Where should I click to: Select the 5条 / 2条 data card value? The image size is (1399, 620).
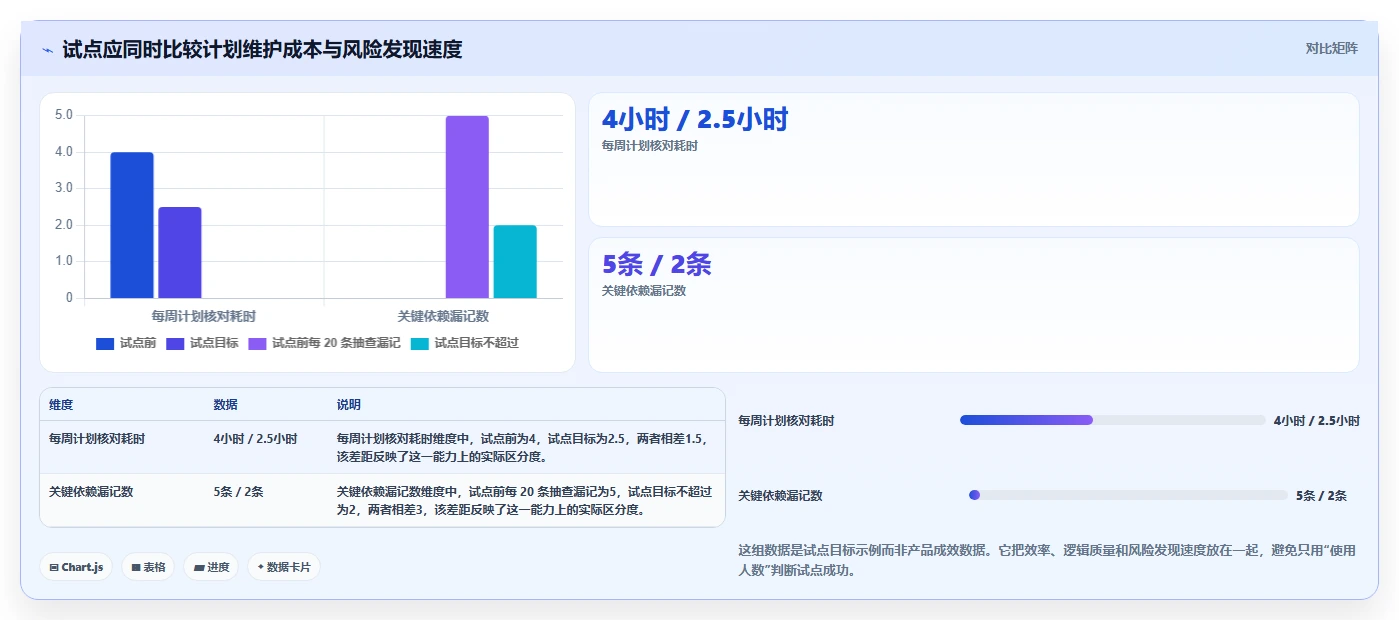point(656,265)
